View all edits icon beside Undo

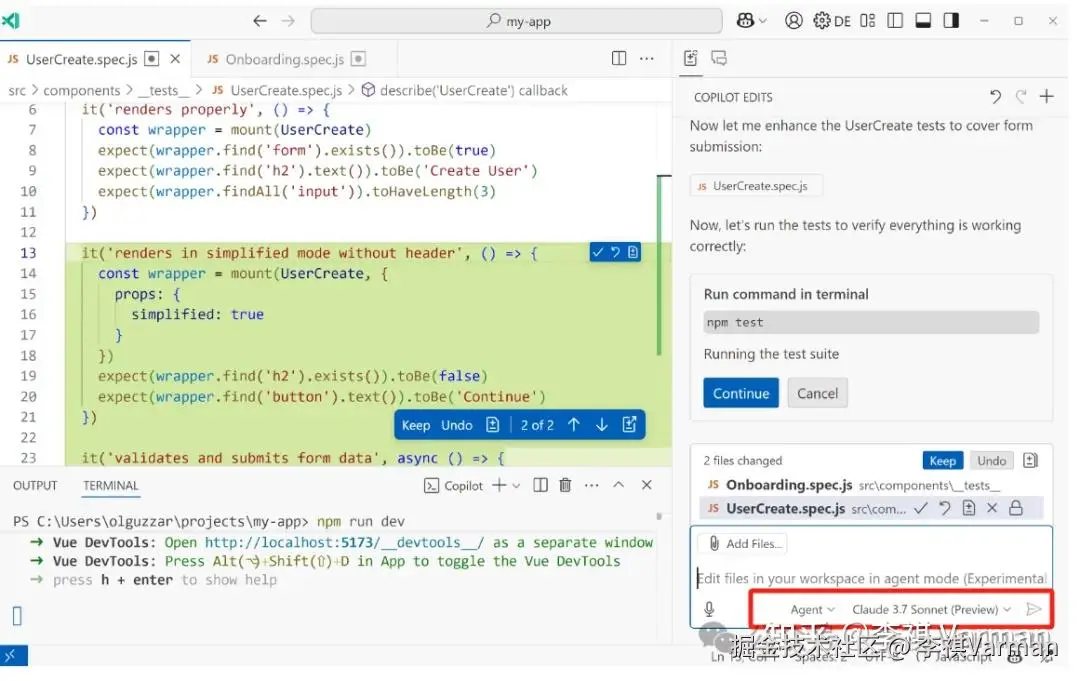[x=1030, y=460]
